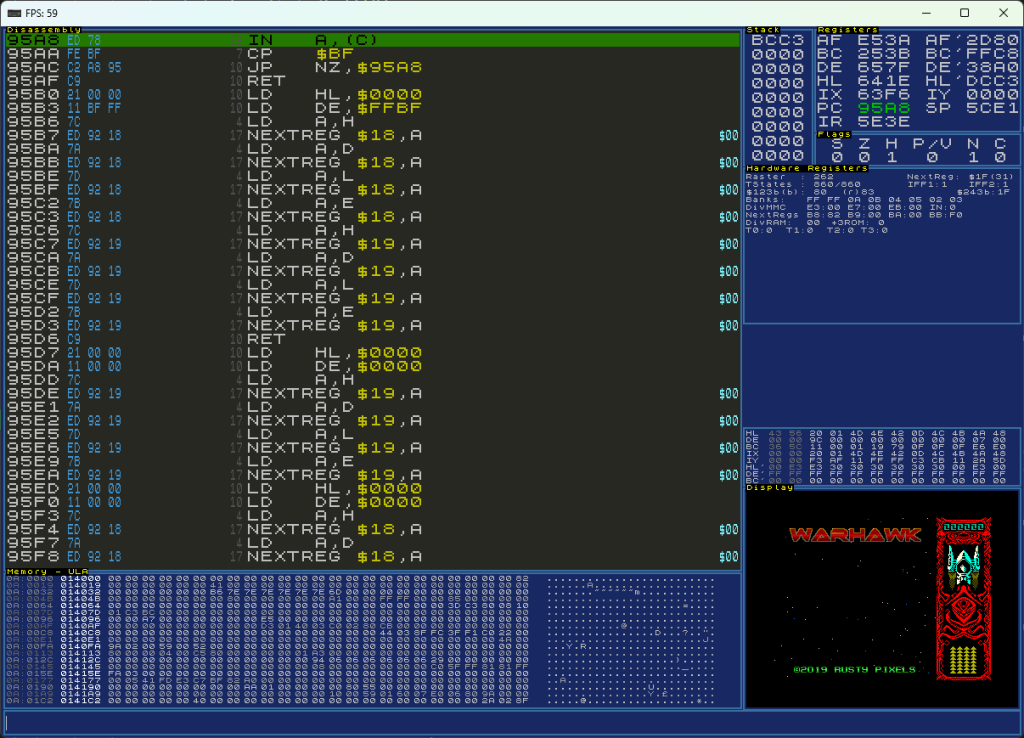The height and width of the screenshot is (738, 1024).
Task: Click the top stack entry BCC3
Action: 777,40
